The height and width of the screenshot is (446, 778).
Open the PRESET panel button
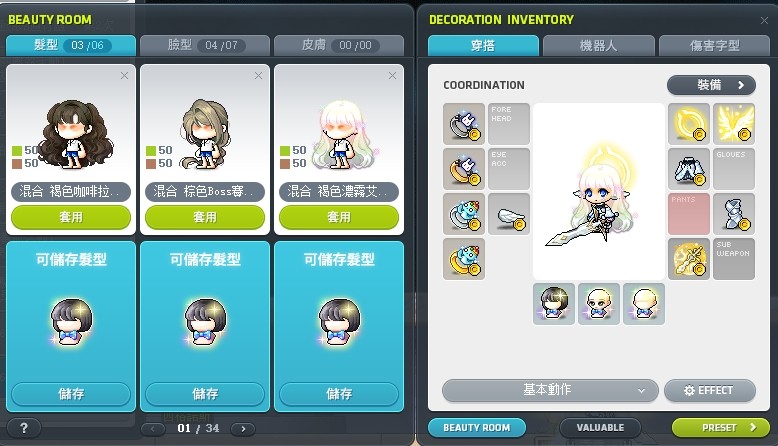tap(720, 428)
